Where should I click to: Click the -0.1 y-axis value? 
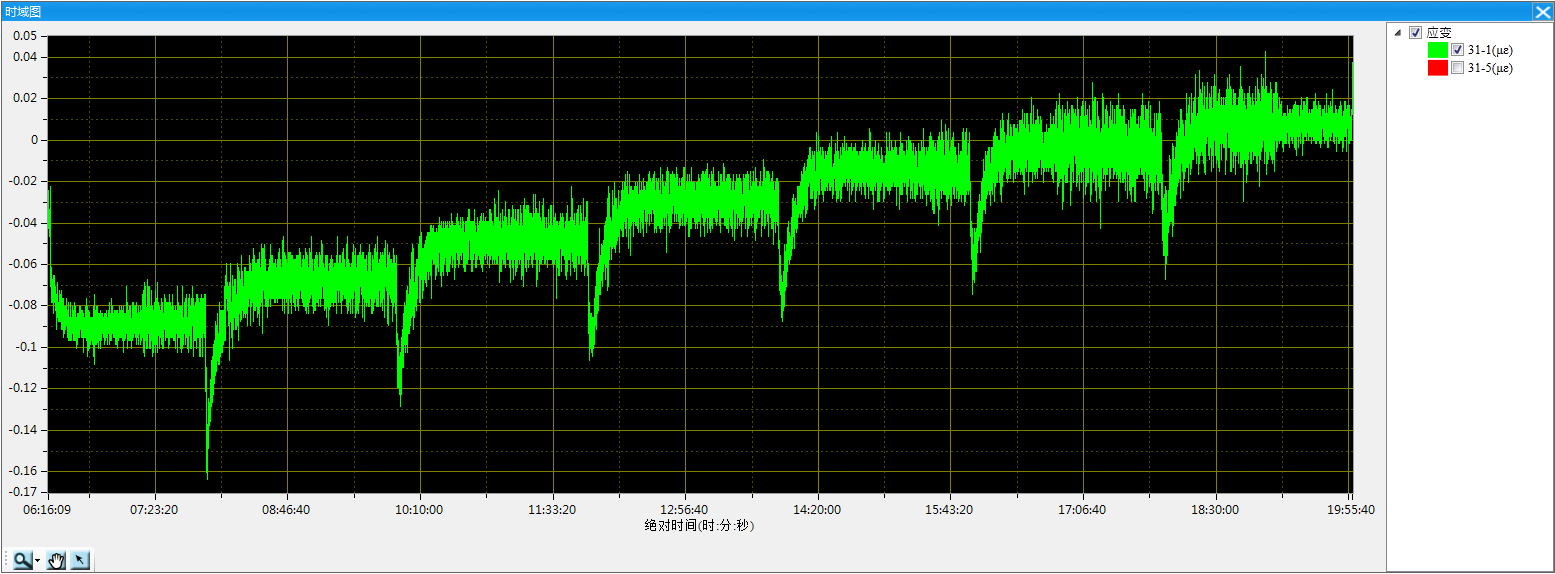26,347
